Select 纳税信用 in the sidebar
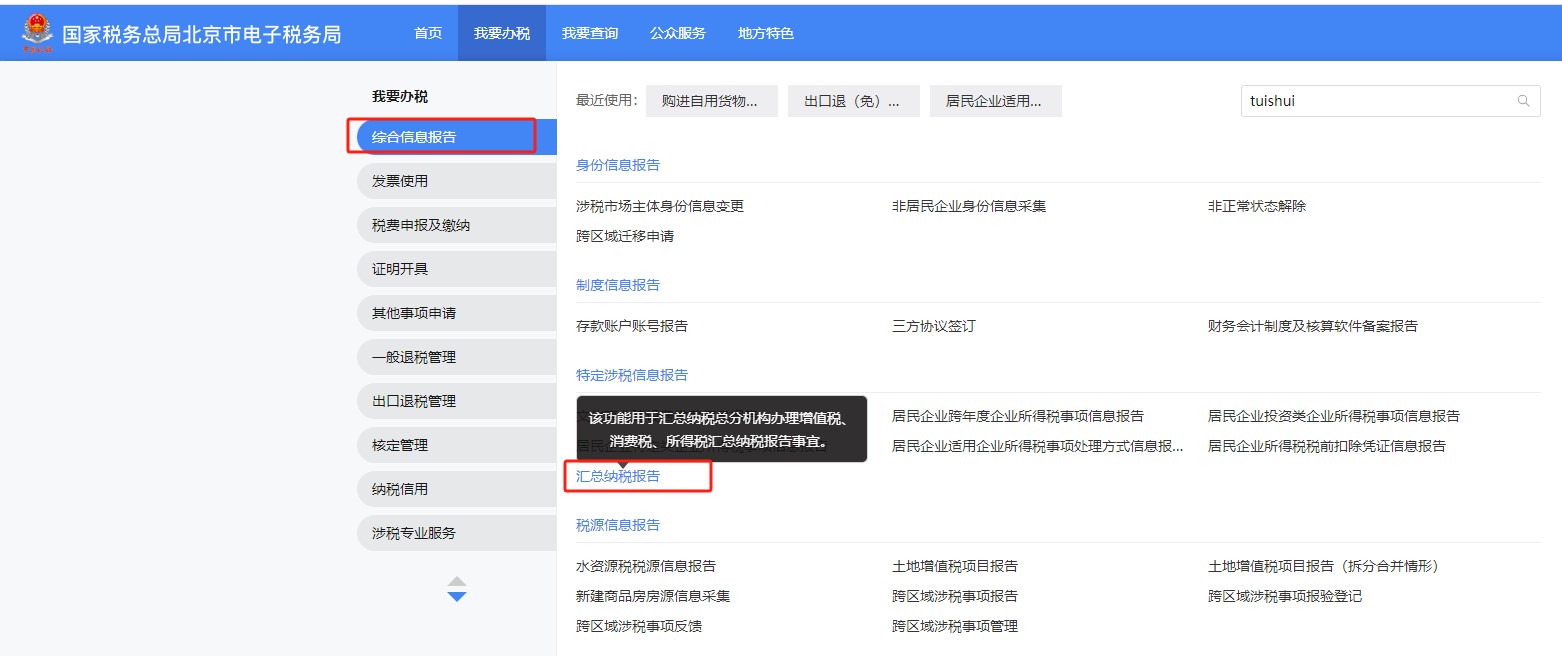Viewport: 1562px width, 656px height. pos(456,489)
